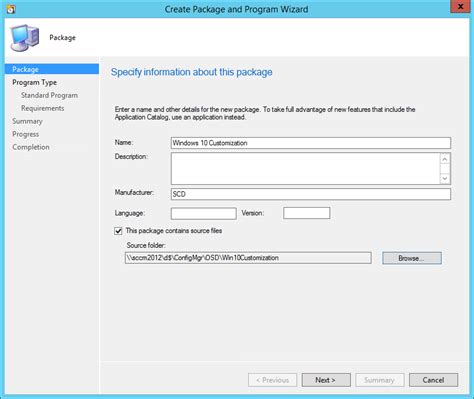Click Description scrollbar up arrow
Image resolution: width=474 pixels, height=399 pixels.
coord(445,159)
